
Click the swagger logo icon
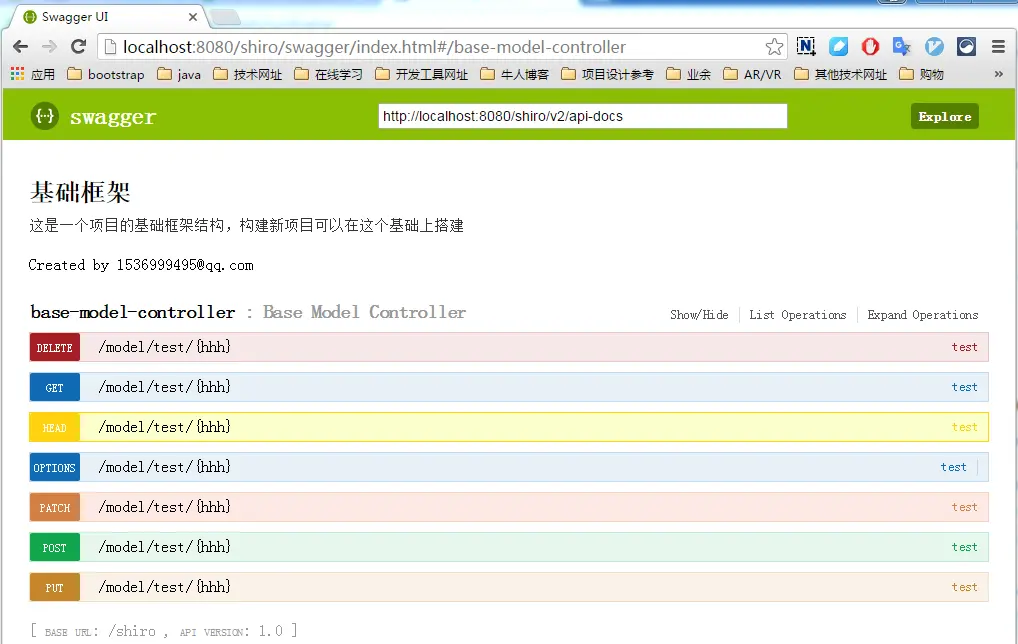tap(45, 116)
